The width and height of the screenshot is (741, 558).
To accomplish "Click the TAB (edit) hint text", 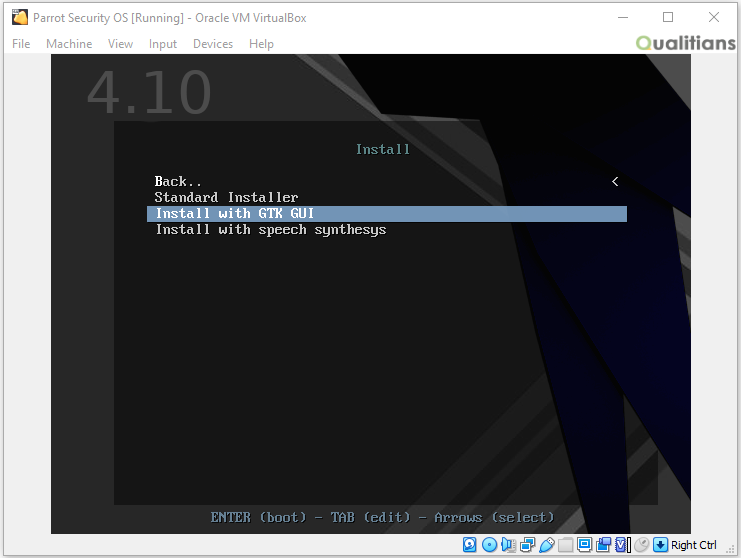I will [x=370, y=517].
